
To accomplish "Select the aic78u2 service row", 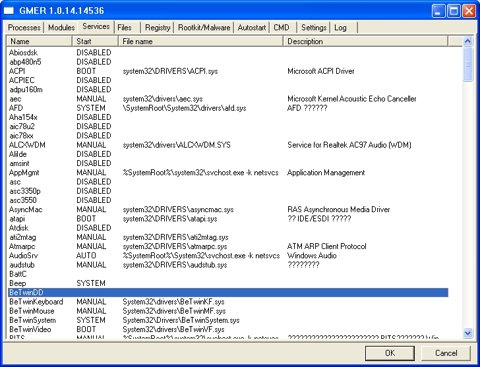I will [228, 126].
